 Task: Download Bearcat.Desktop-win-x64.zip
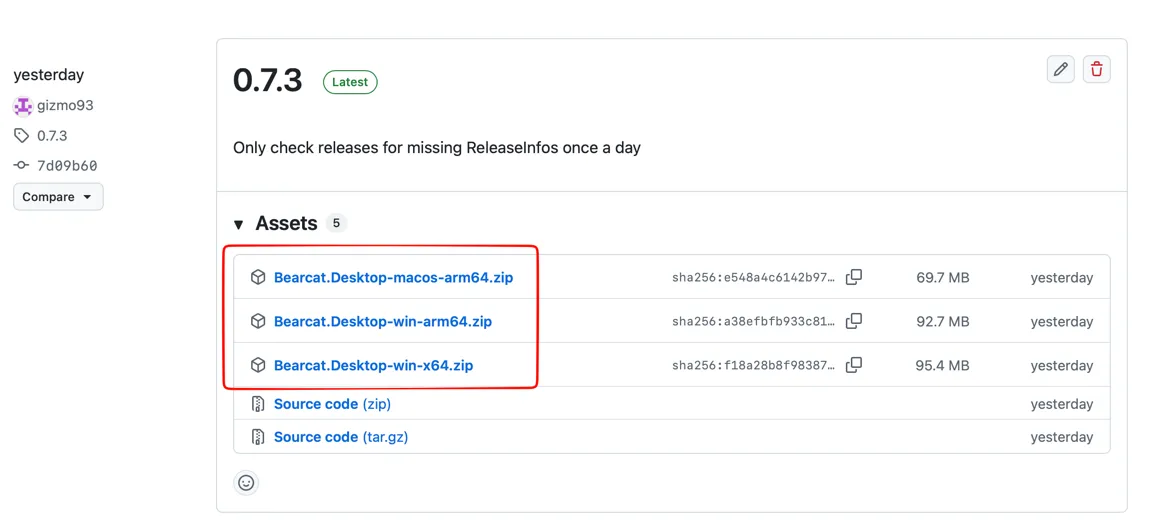pos(373,365)
